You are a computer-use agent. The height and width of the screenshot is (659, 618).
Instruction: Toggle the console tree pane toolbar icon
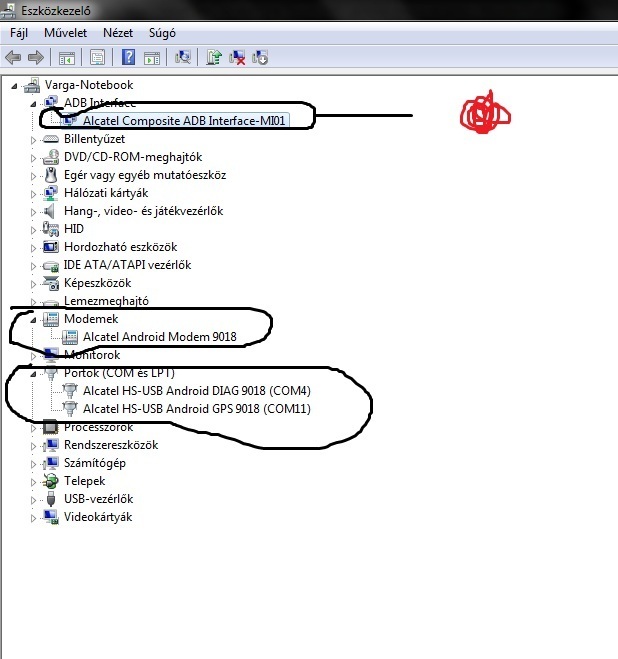[67, 58]
